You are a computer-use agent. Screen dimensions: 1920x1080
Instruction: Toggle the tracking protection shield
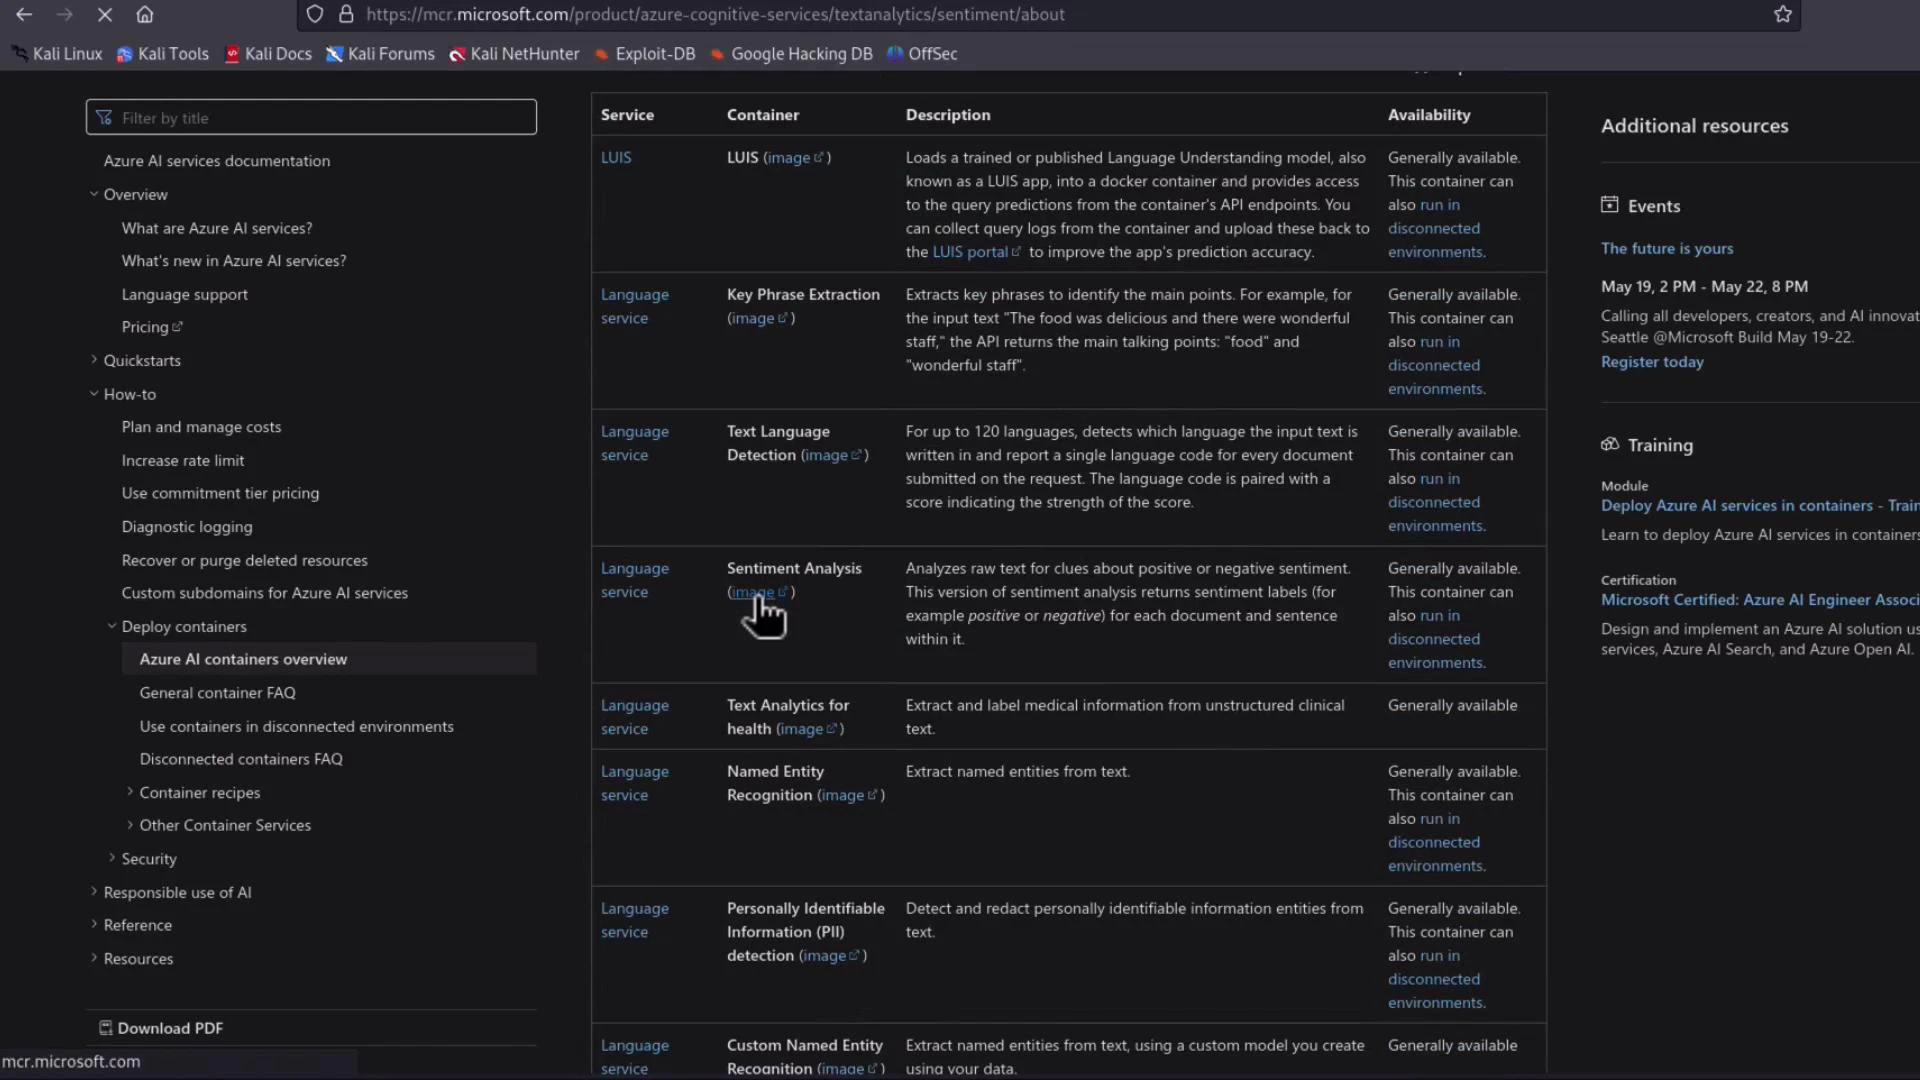[315, 14]
